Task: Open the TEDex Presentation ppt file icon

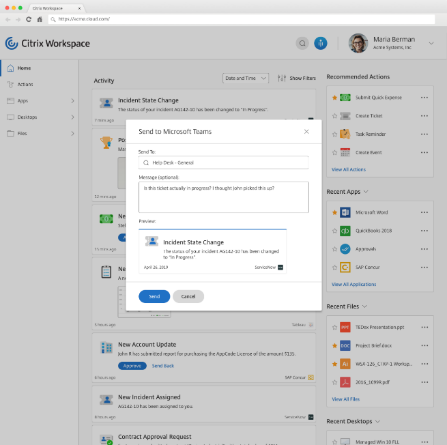Action: (345, 327)
